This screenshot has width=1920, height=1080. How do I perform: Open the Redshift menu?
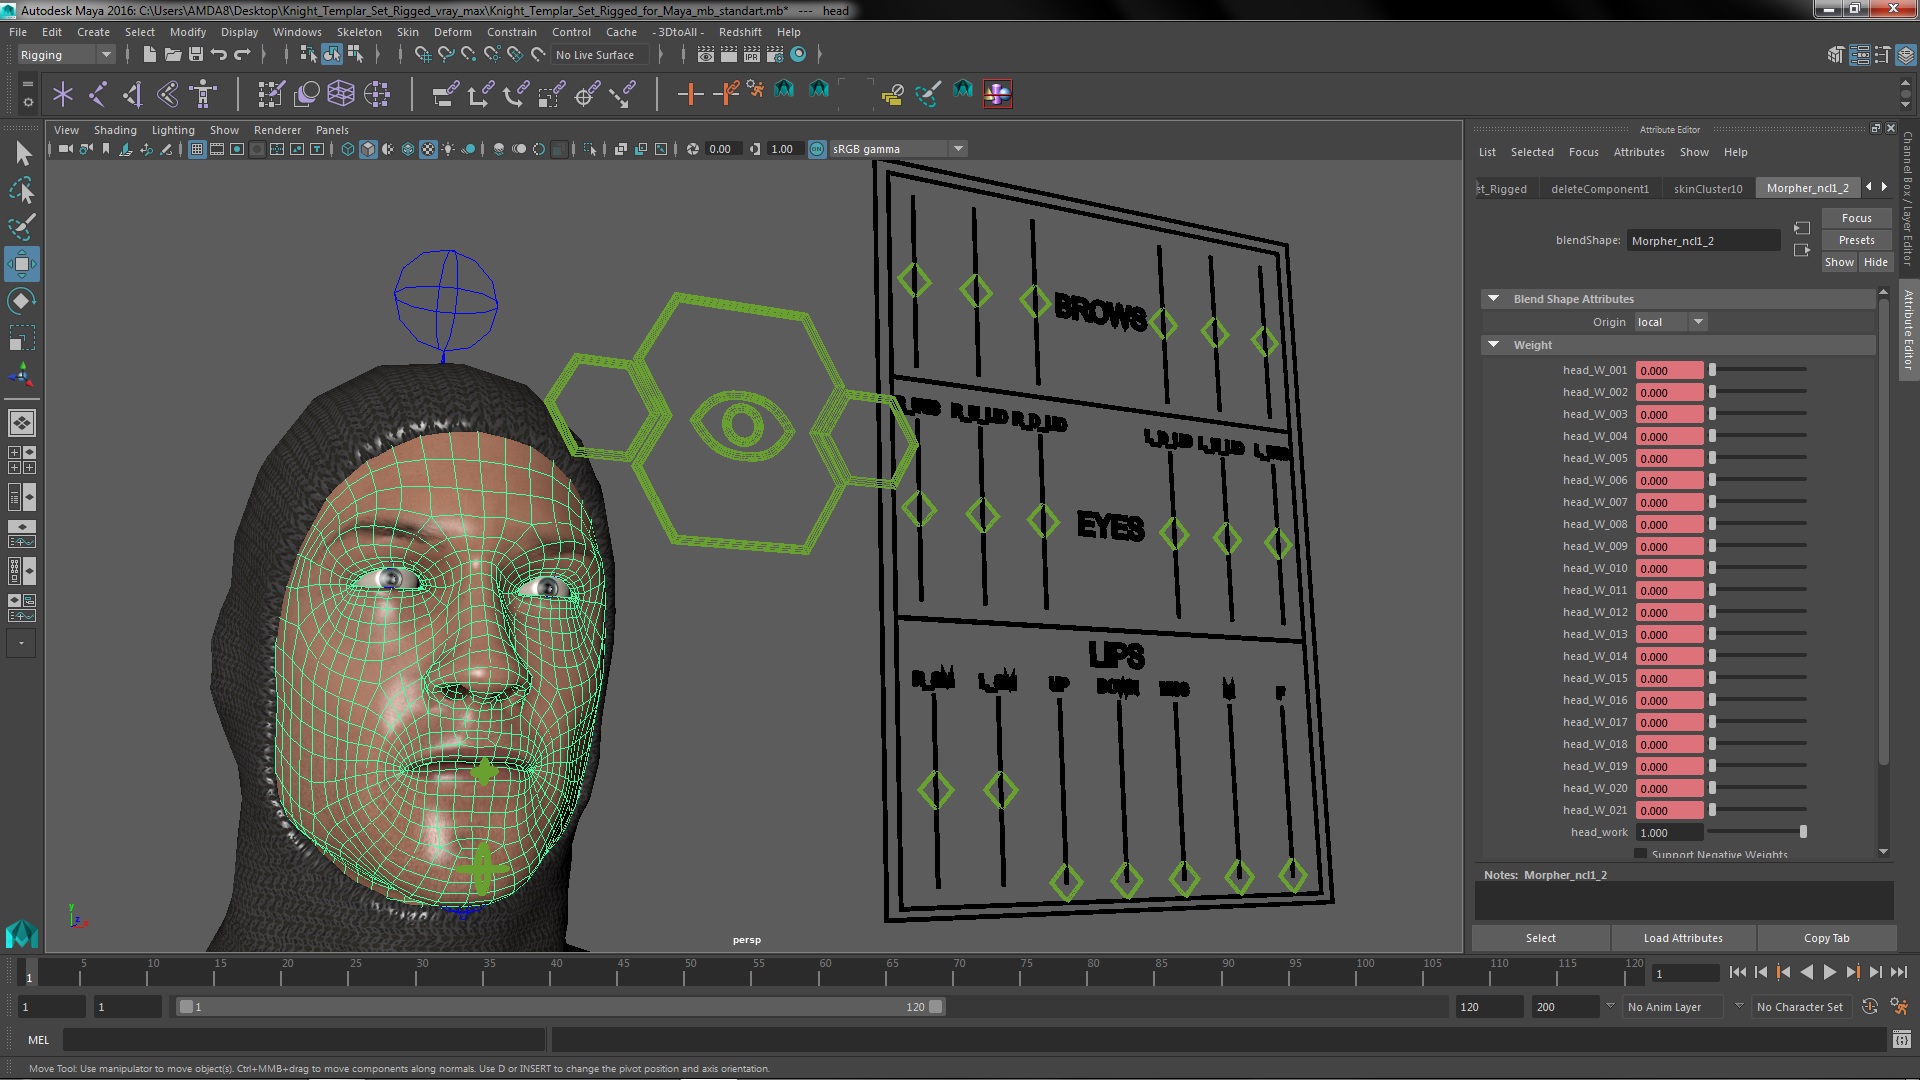point(740,32)
